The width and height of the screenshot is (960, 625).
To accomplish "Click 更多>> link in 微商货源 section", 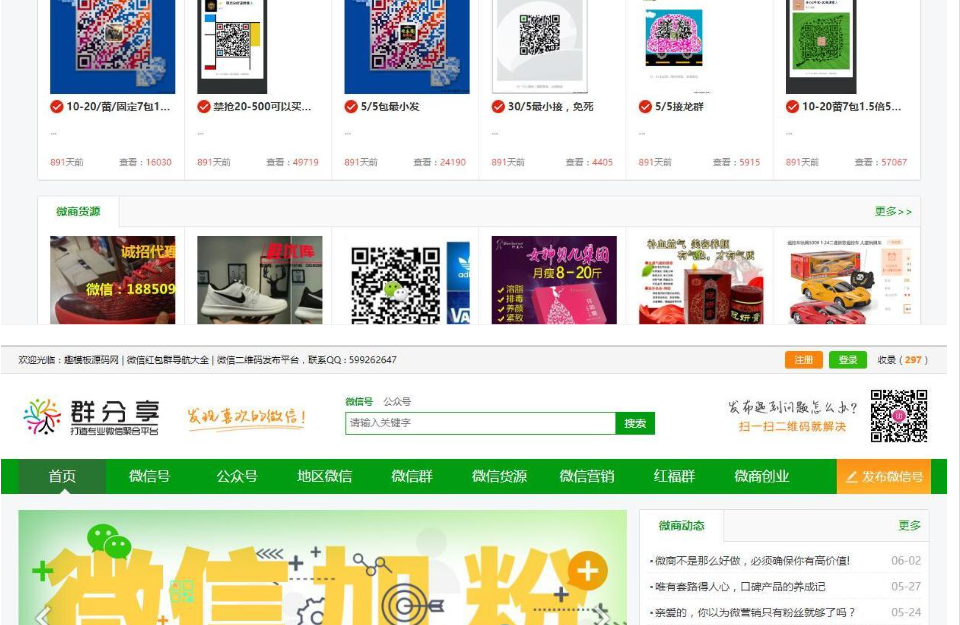I will pos(893,212).
